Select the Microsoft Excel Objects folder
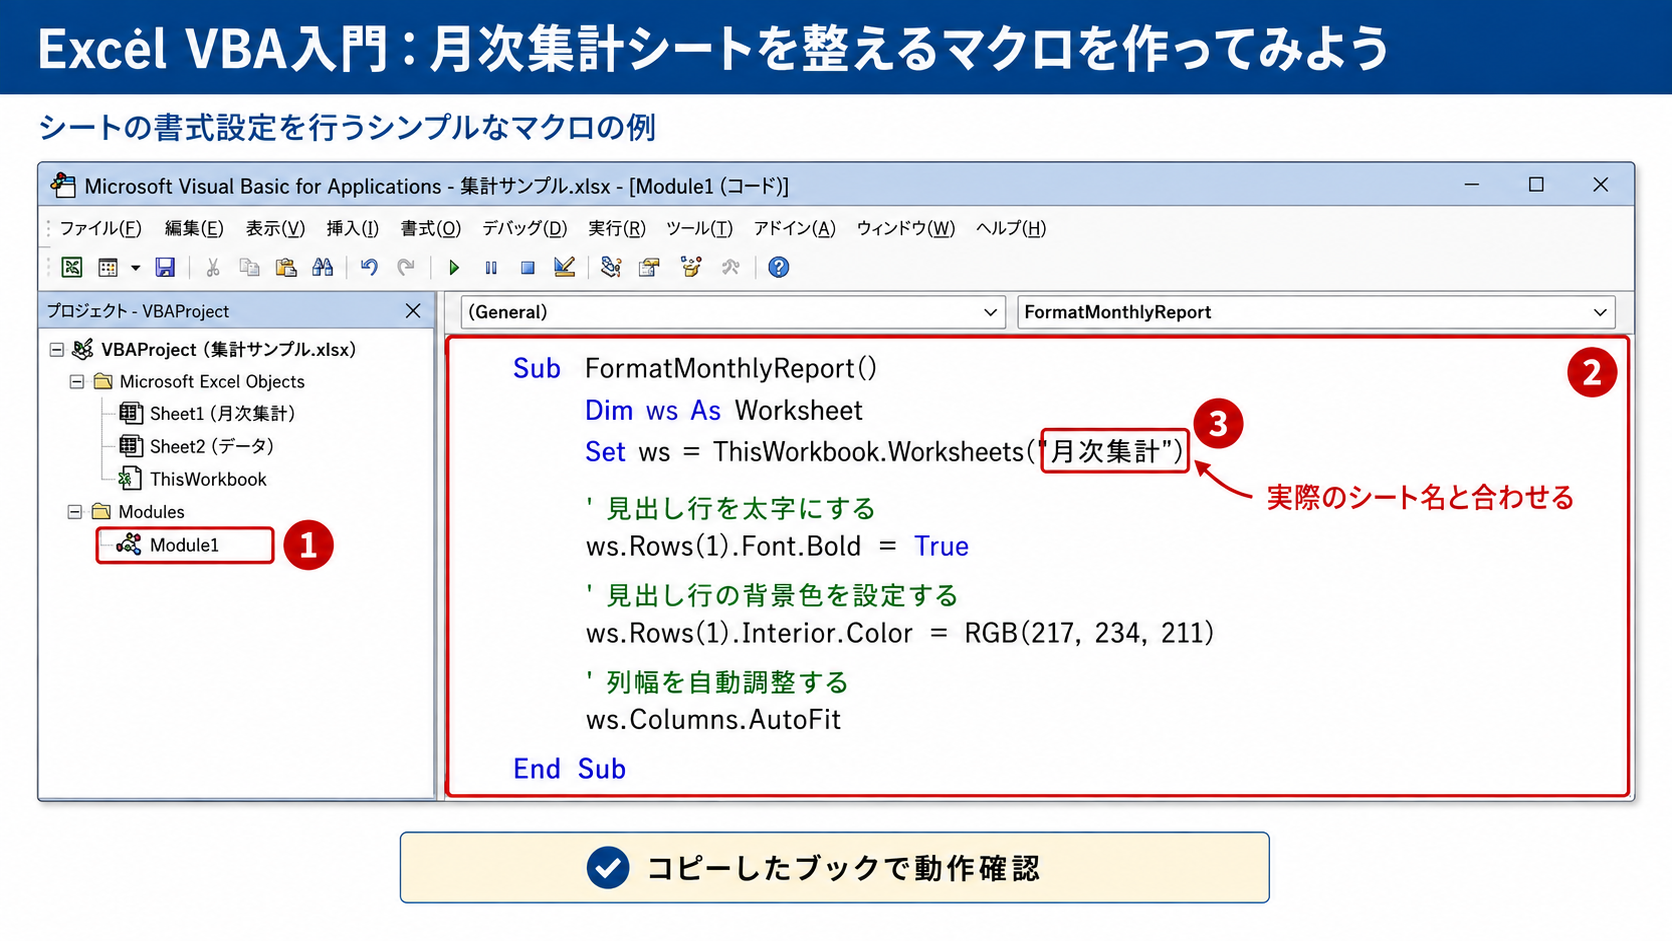The height and width of the screenshot is (941, 1672). (x=212, y=382)
